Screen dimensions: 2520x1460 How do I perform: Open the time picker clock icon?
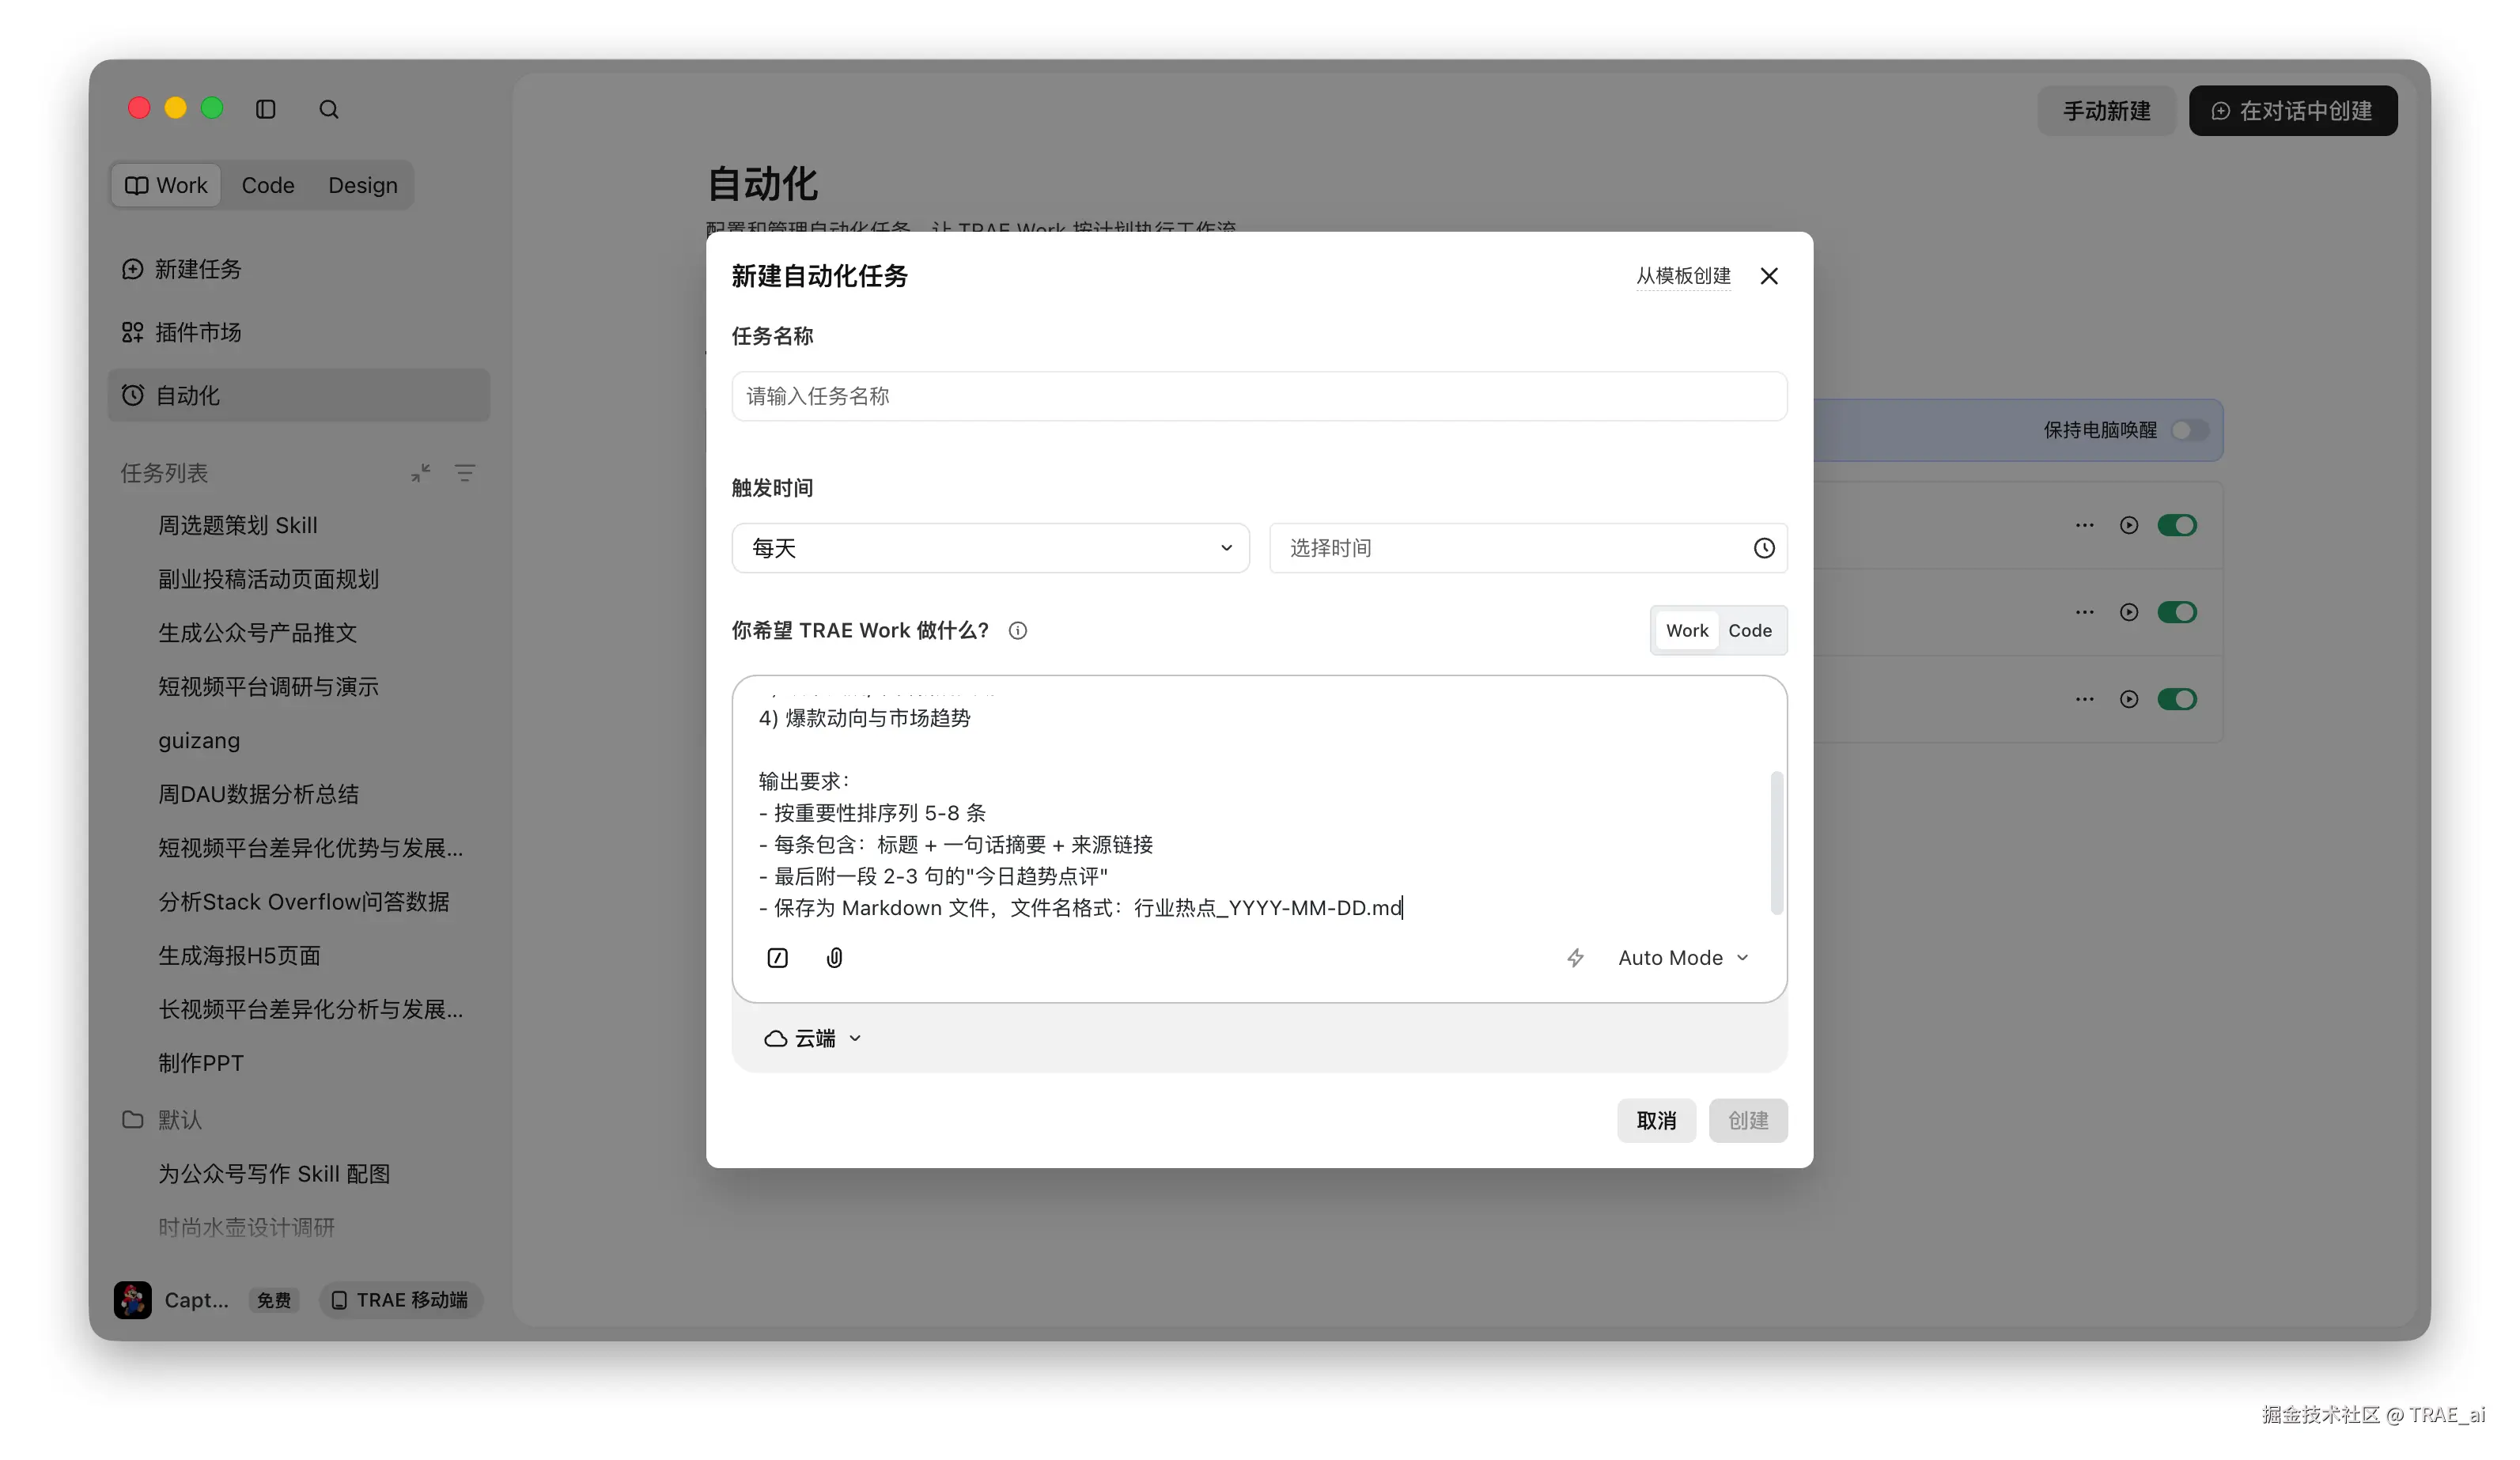pos(1764,548)
